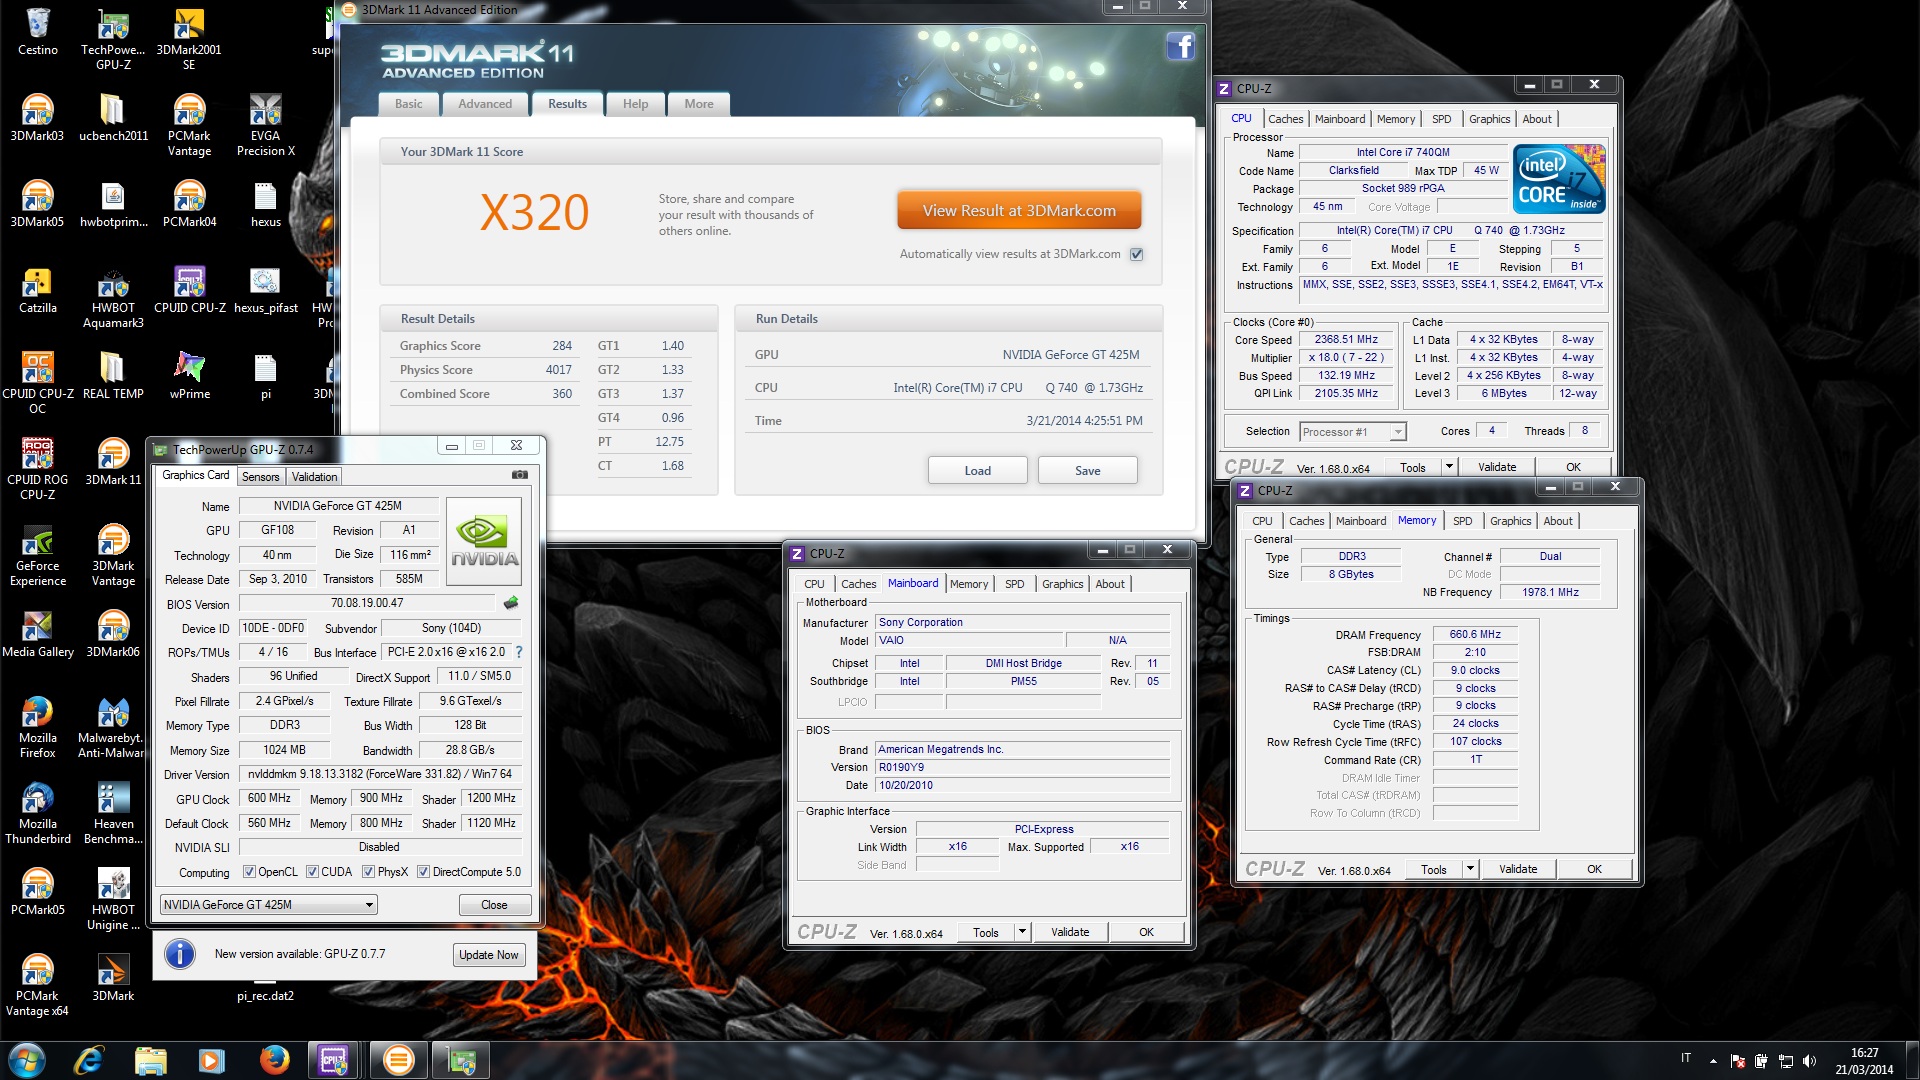Toggle PhysX checkbox in GPU-Z
The height and width of the screenshot is (1080, 1920).
click(368, 872)
